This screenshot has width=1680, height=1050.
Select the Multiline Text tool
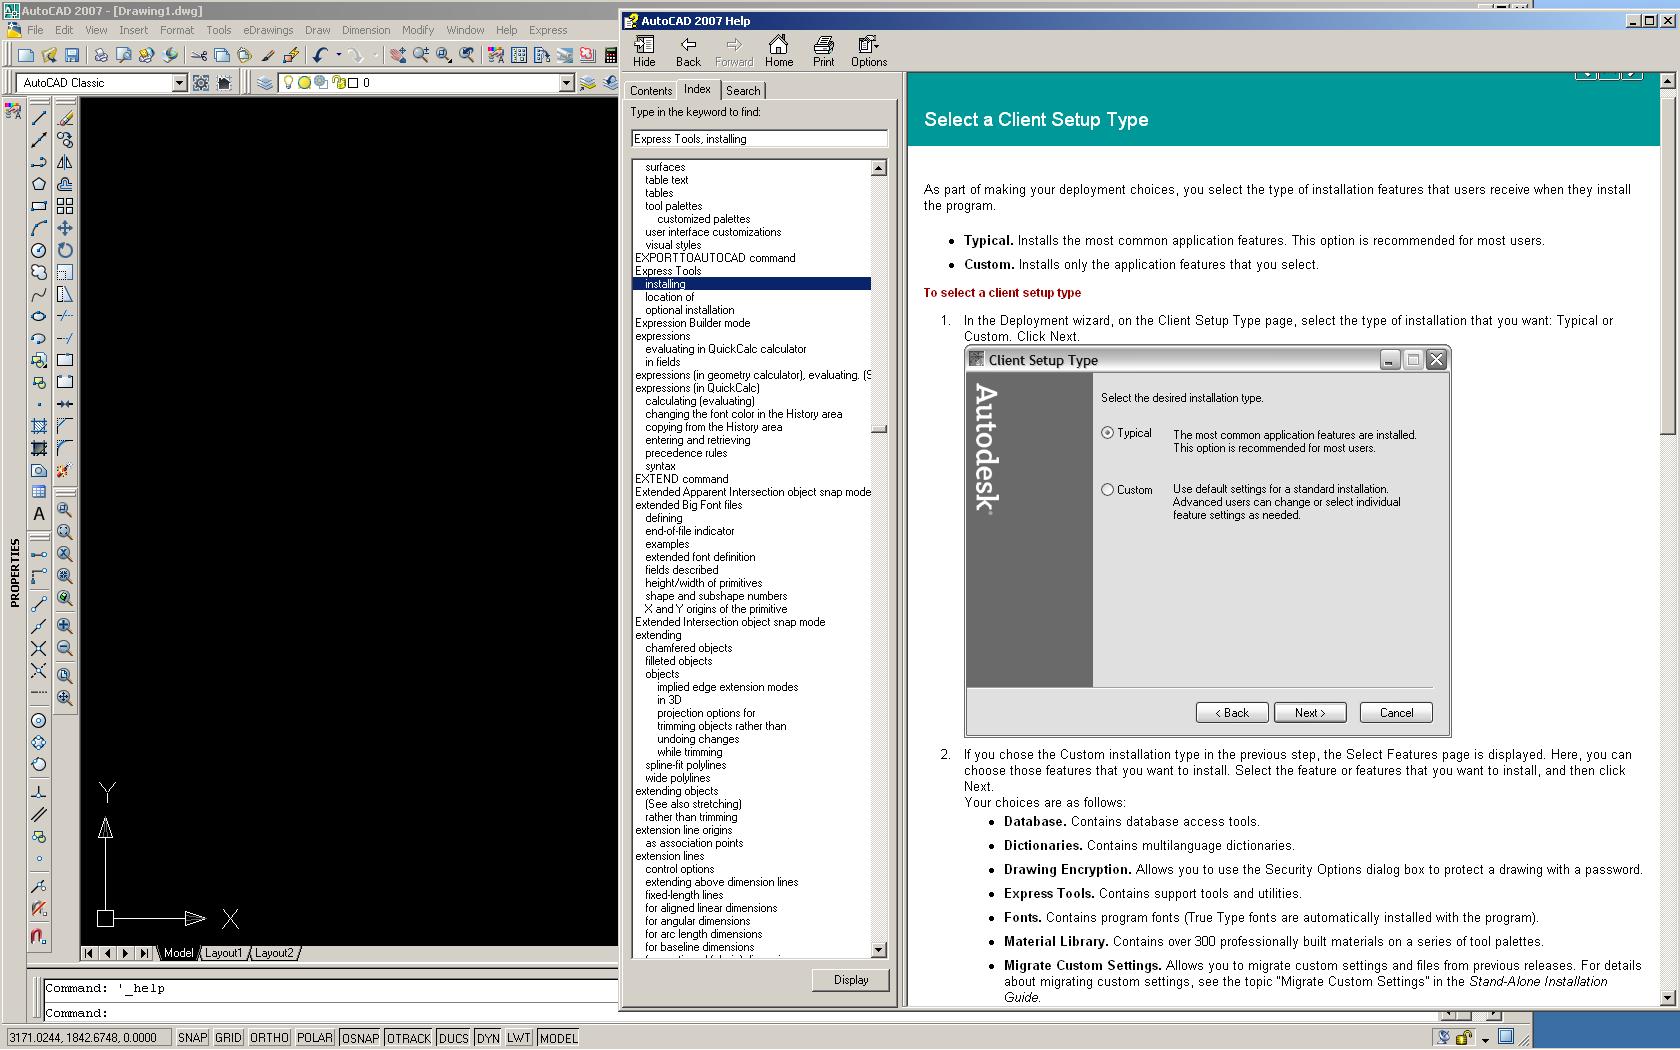(39, 514)
